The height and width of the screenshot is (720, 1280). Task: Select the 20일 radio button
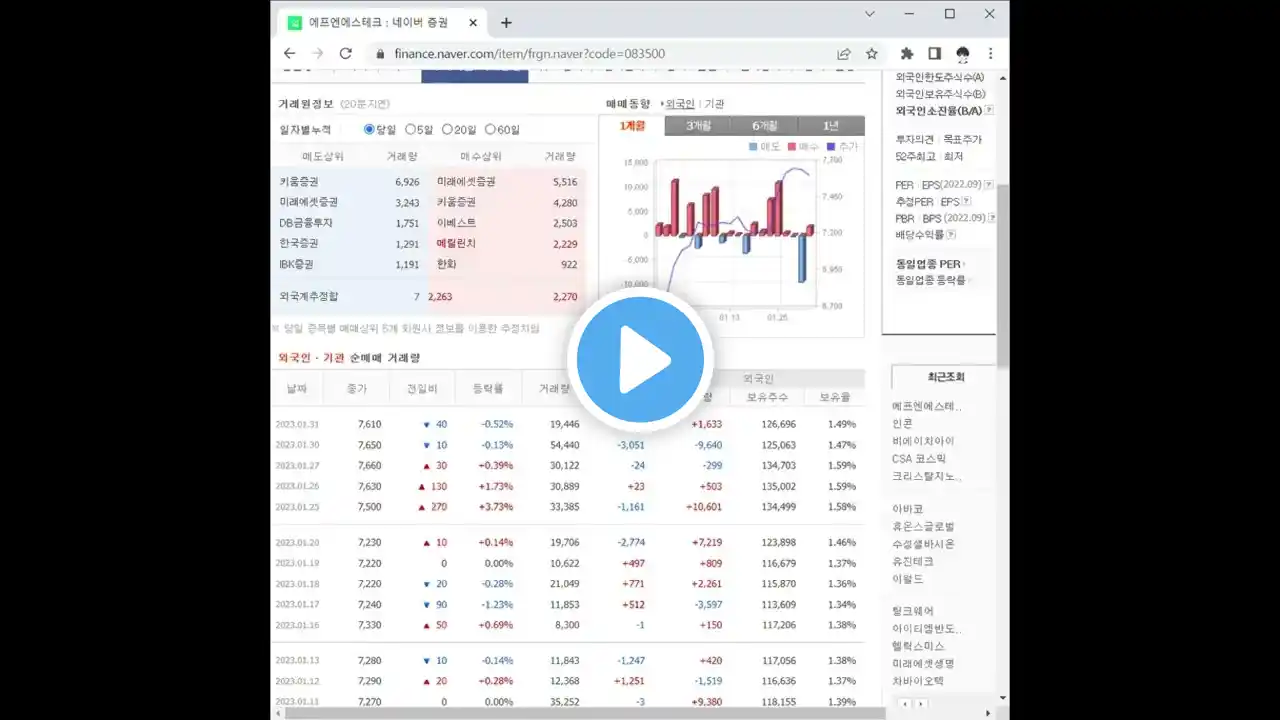(447, 129)
